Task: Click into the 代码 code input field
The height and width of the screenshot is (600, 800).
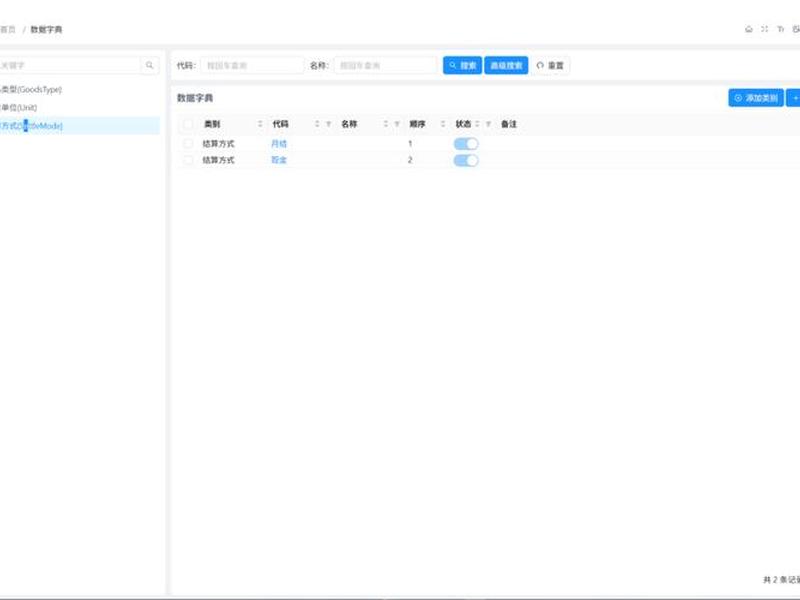Action: [x=252, y=65]
